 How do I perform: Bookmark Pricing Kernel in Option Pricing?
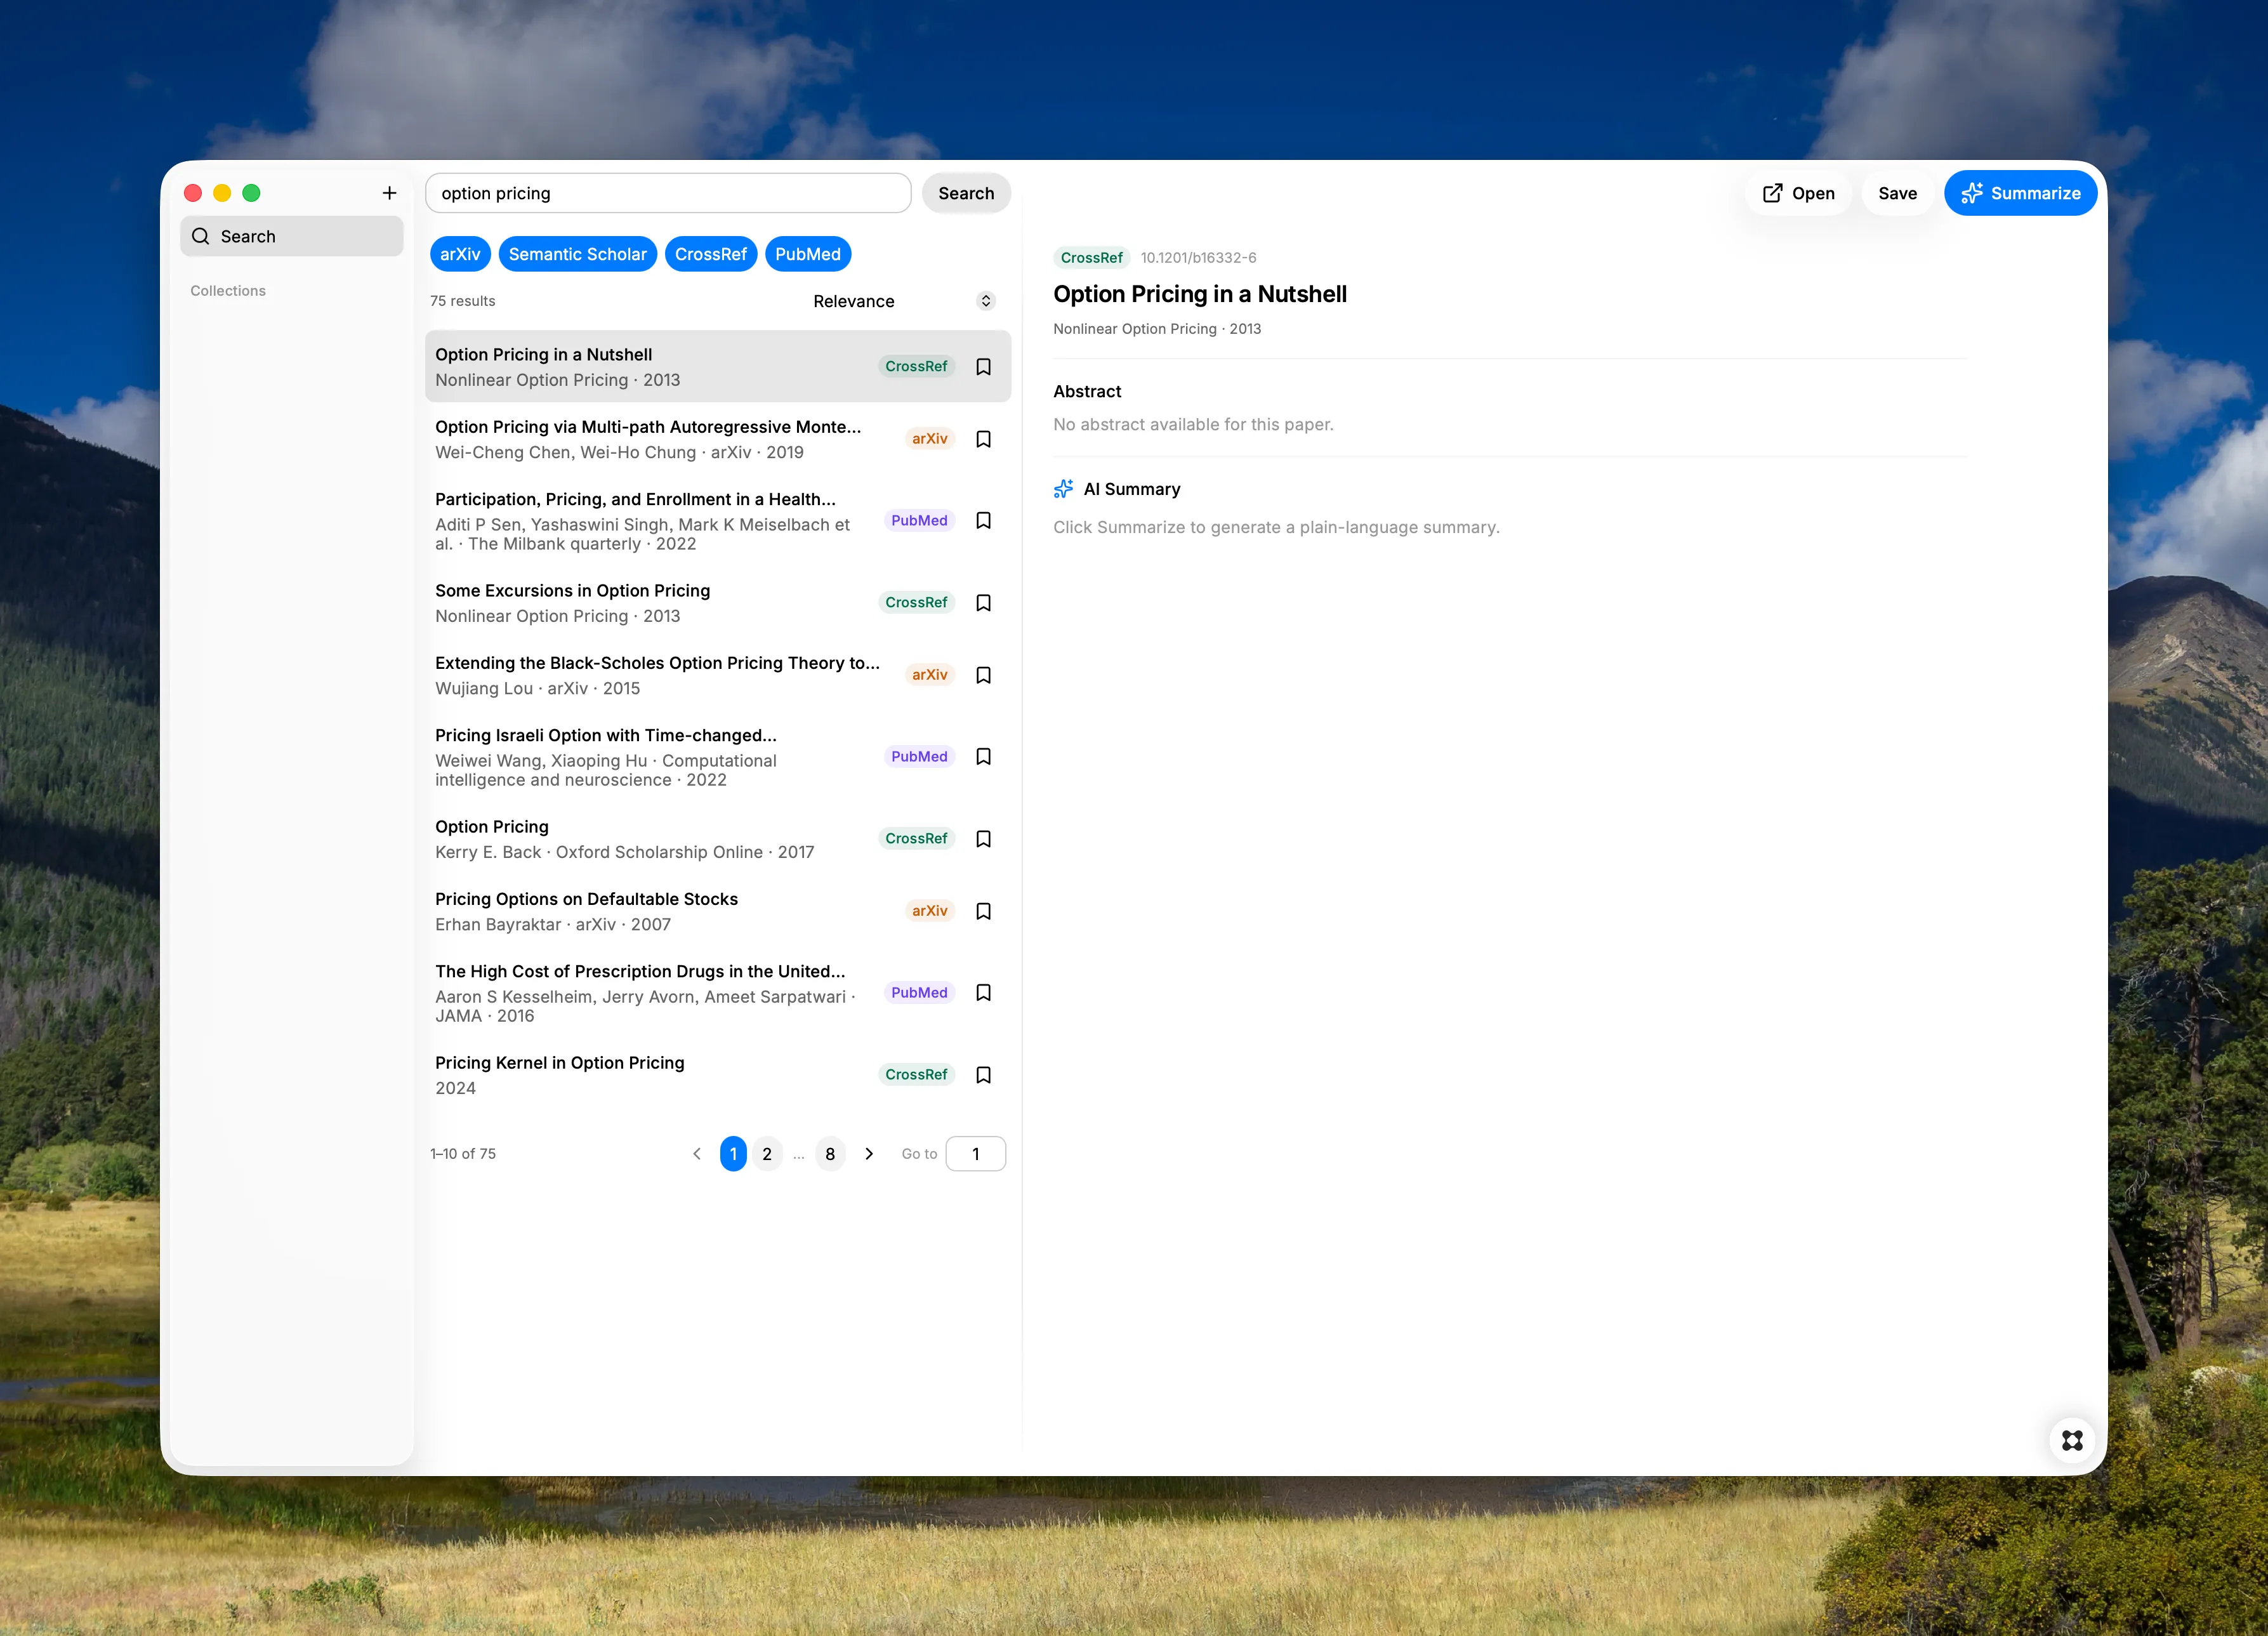(983, 1075)
